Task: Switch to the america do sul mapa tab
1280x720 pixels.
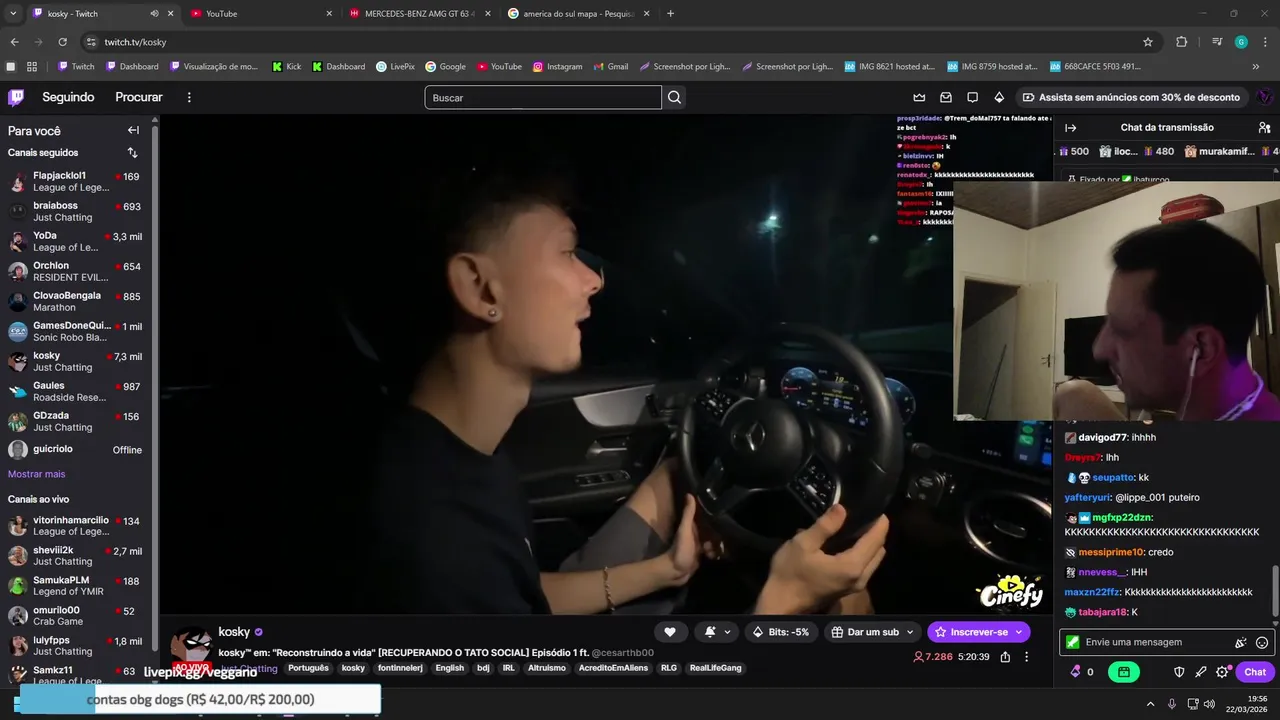Action: pyautogui.click(x=579, y=14)
